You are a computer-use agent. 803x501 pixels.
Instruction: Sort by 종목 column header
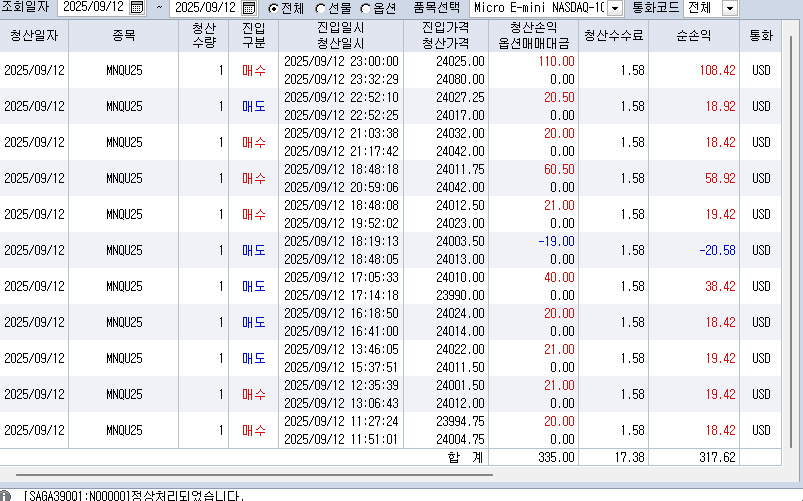[124, 36]
